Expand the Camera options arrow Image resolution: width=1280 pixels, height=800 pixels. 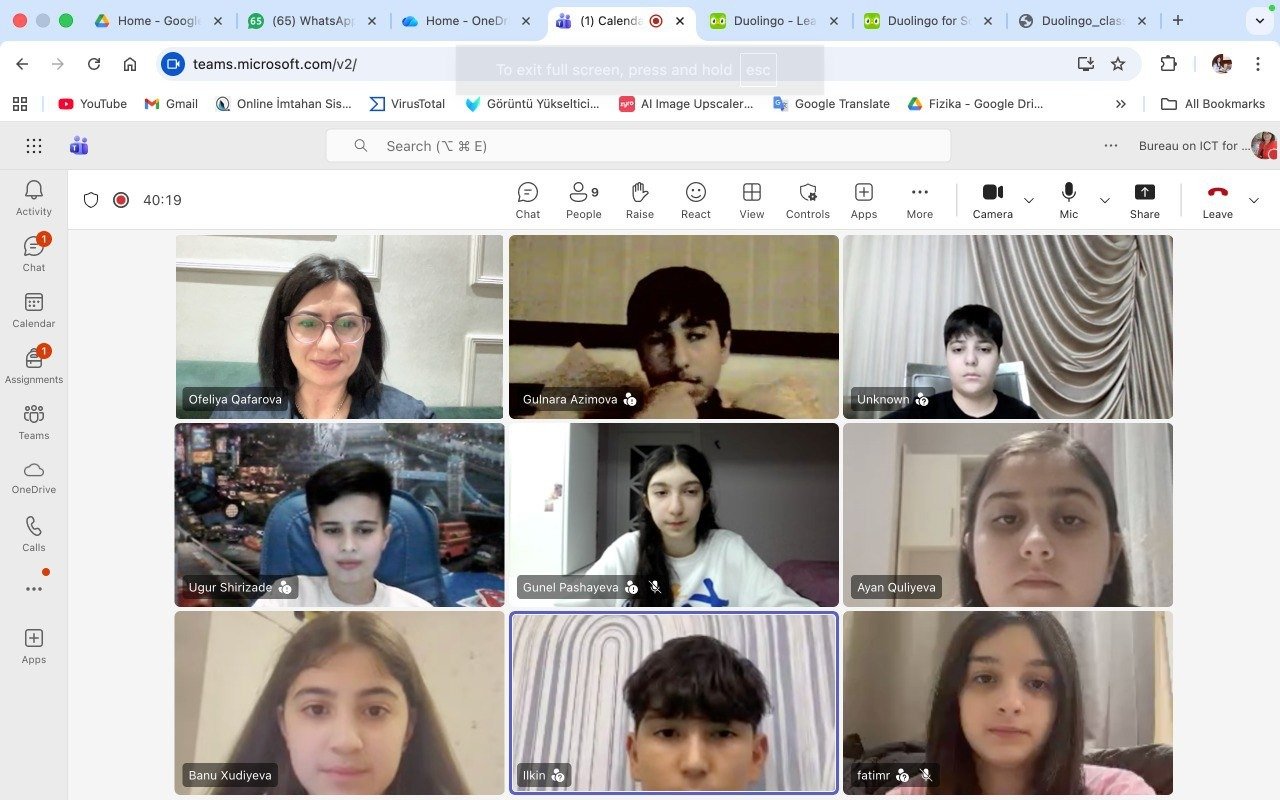click(x=1029, y=201)
